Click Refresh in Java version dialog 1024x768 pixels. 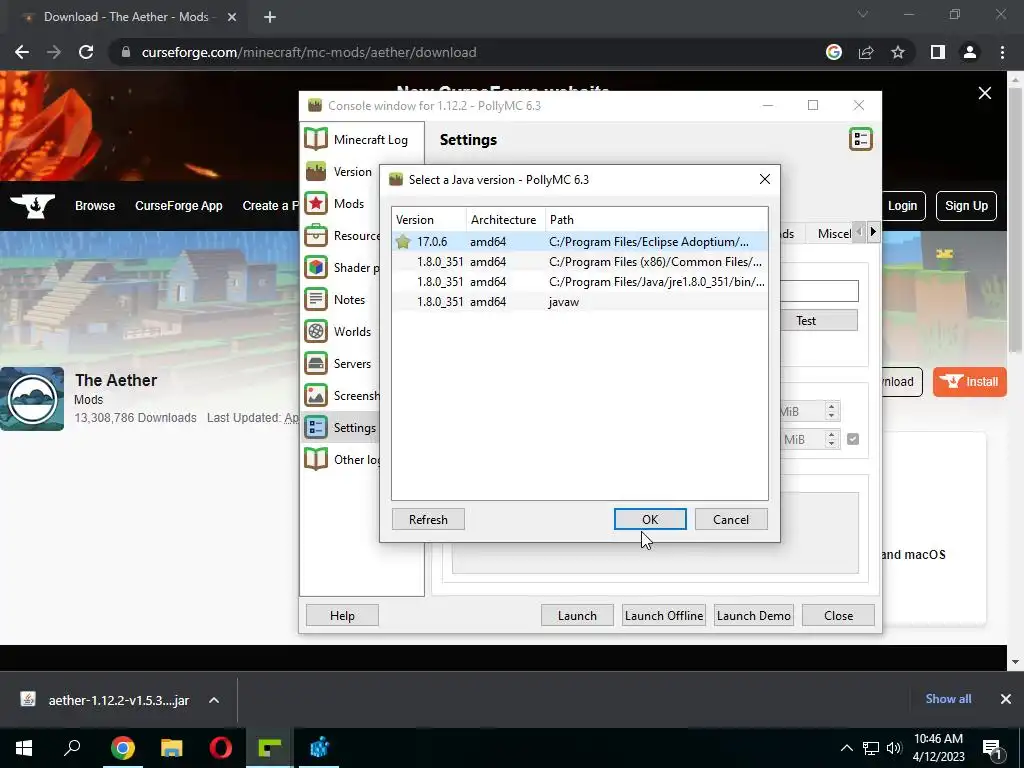[x=428, y=520]
